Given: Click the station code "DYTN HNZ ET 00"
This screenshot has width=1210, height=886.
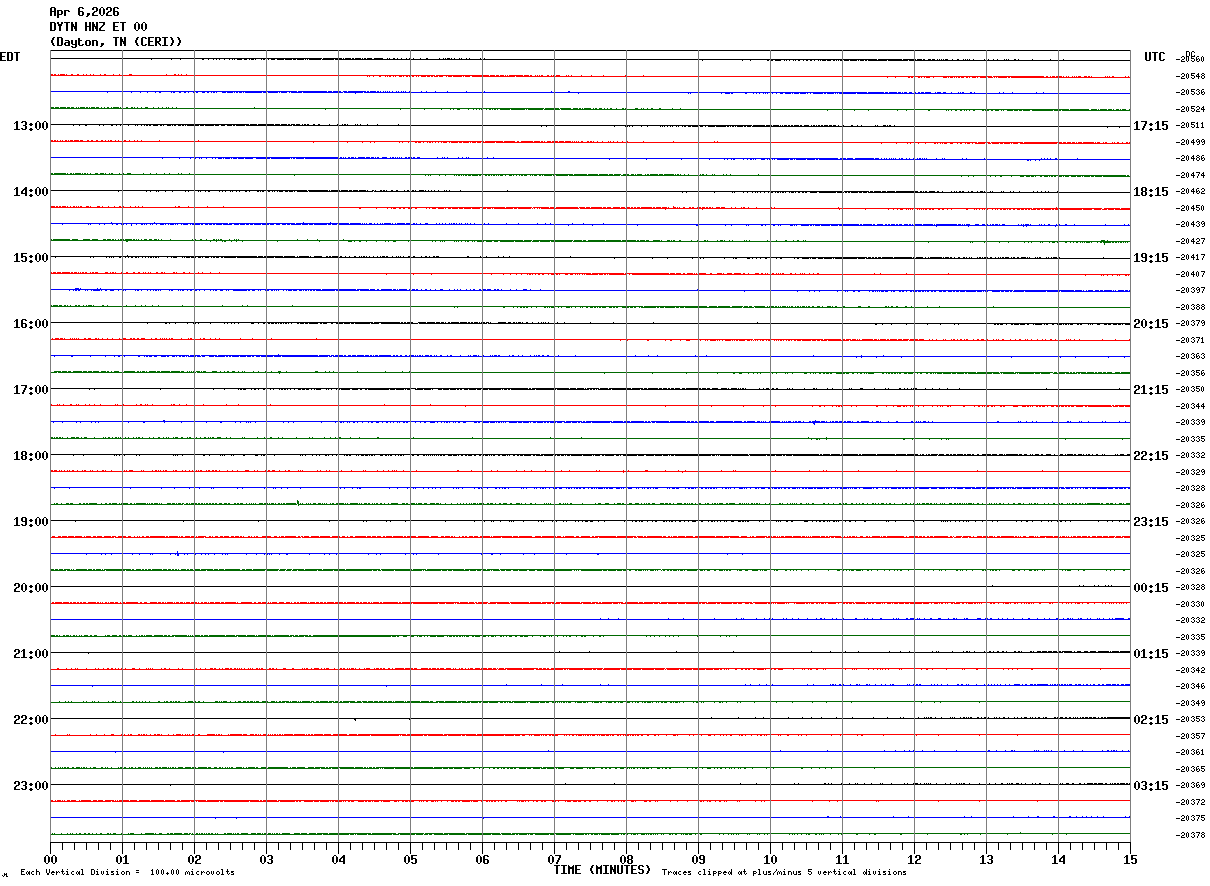Looking at the screenshot, I should point(98,27).
